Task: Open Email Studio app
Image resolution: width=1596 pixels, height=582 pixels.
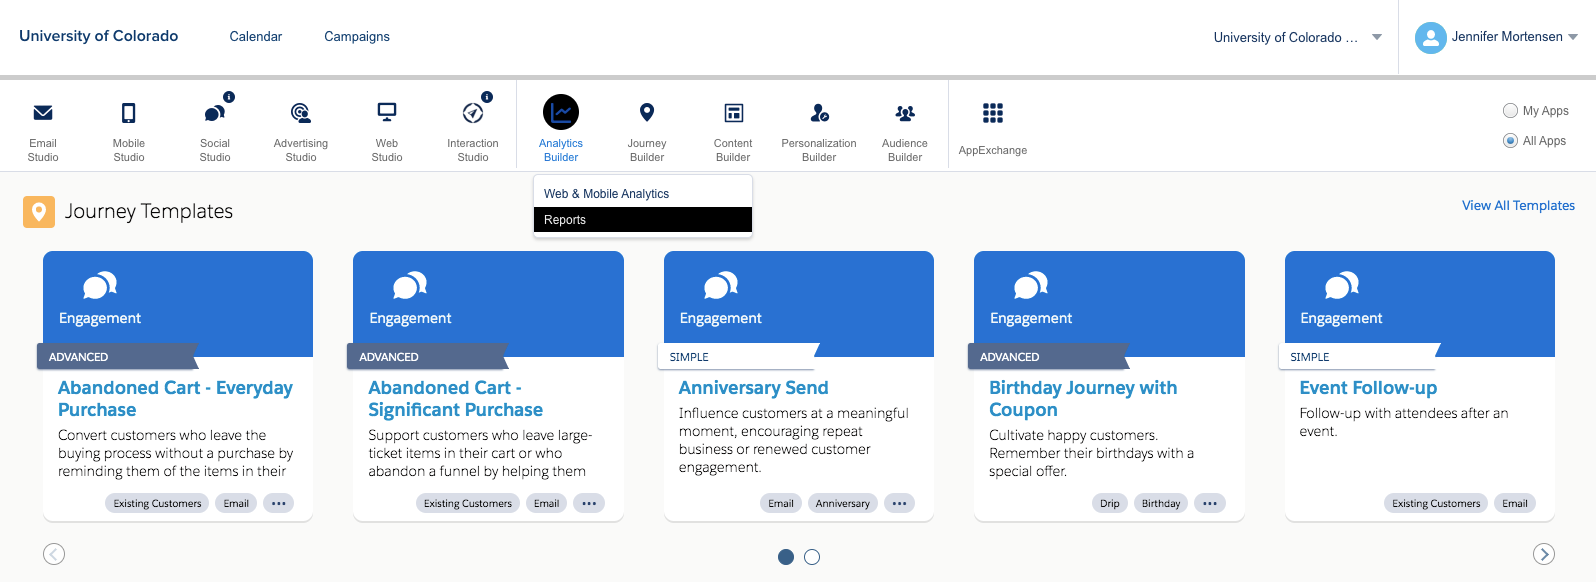Action: coord(43,130)
